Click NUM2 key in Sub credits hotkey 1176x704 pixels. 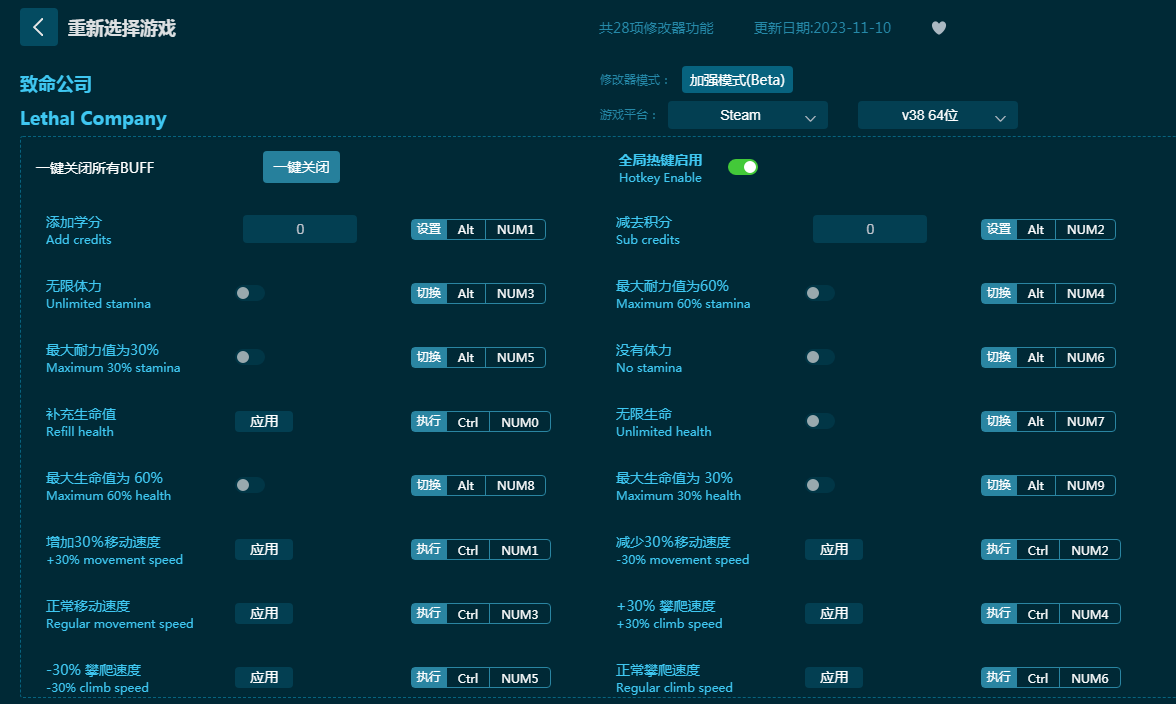[x=1085, y=229]
